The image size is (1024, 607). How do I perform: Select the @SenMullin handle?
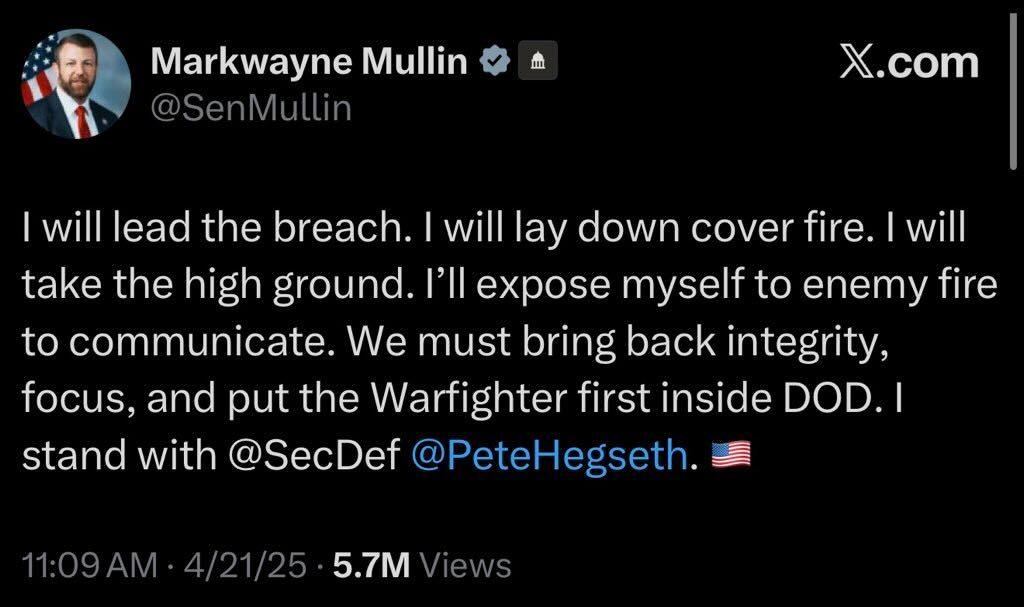click(x=251, y=106)
